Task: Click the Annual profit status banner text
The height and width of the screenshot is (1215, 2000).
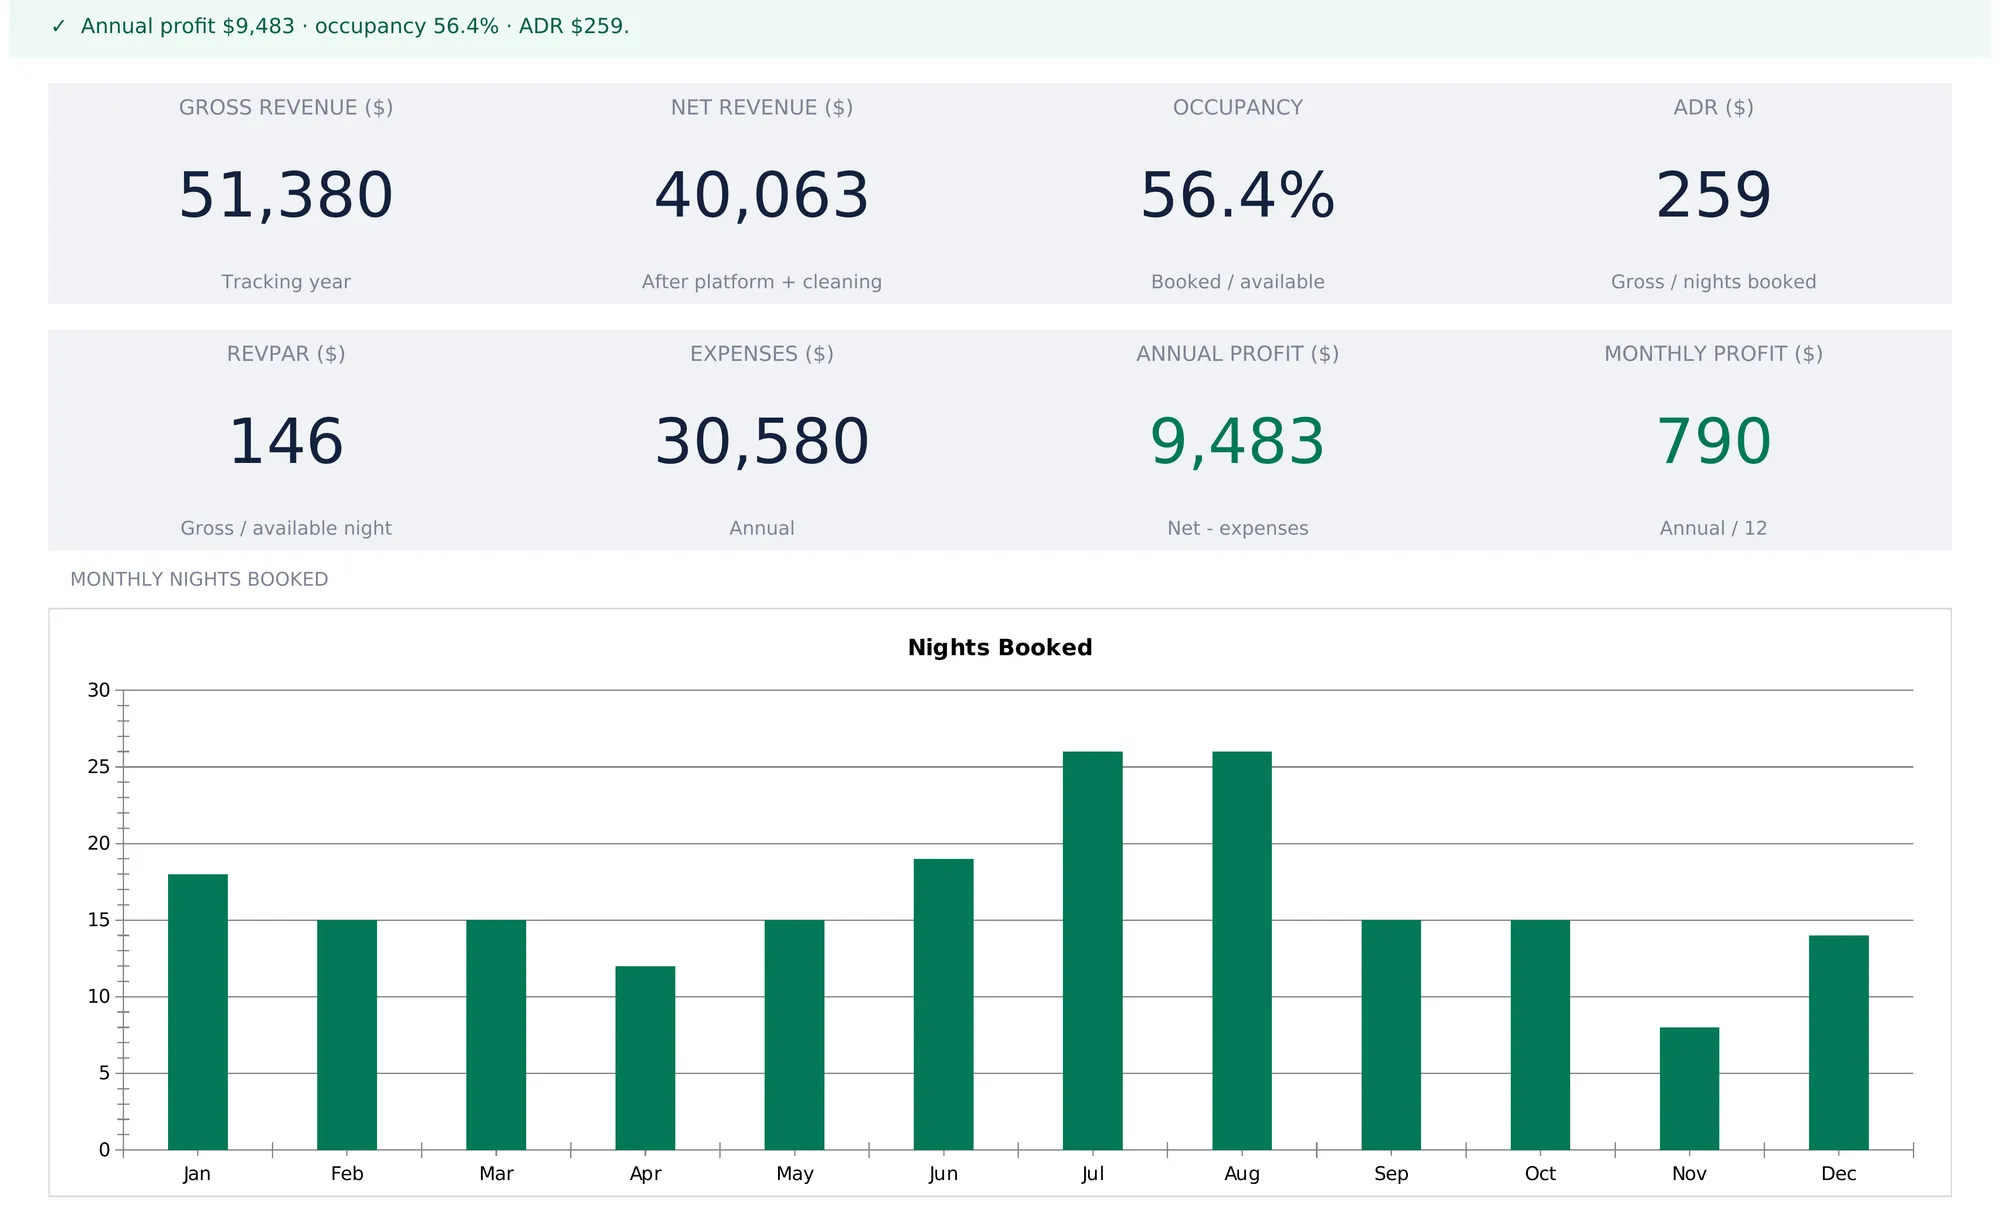Action: tap(355, 27)
